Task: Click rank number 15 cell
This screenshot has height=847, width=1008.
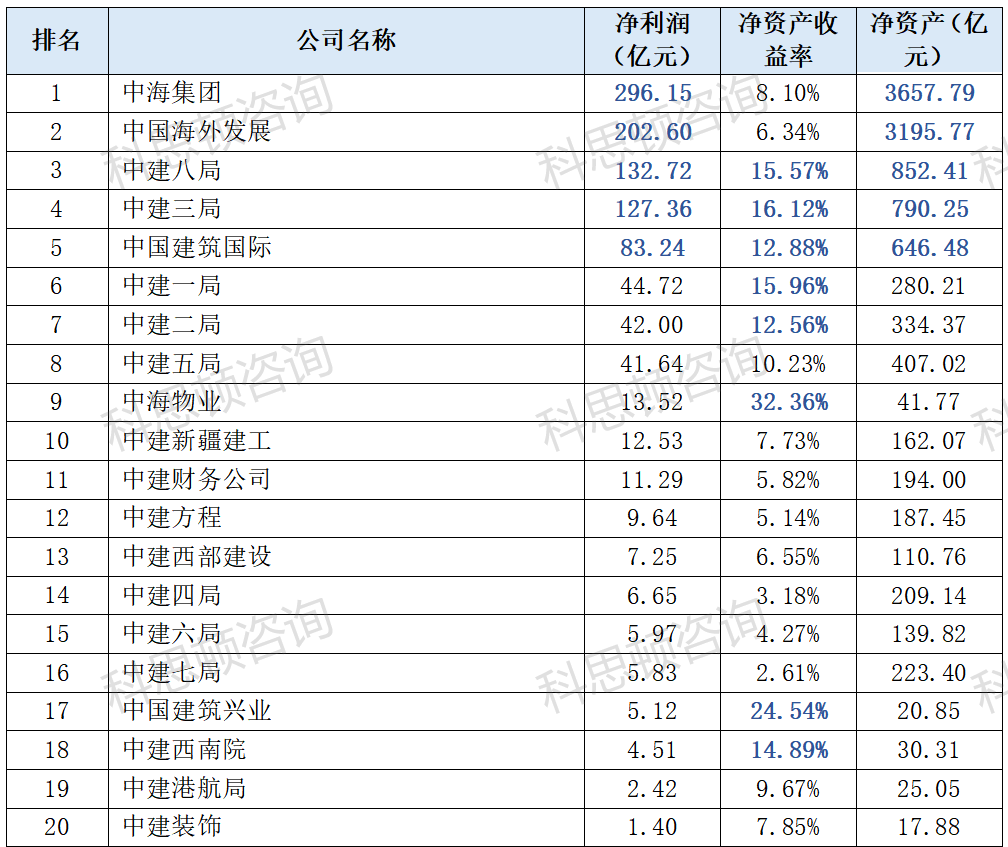Action: (57, 634)
